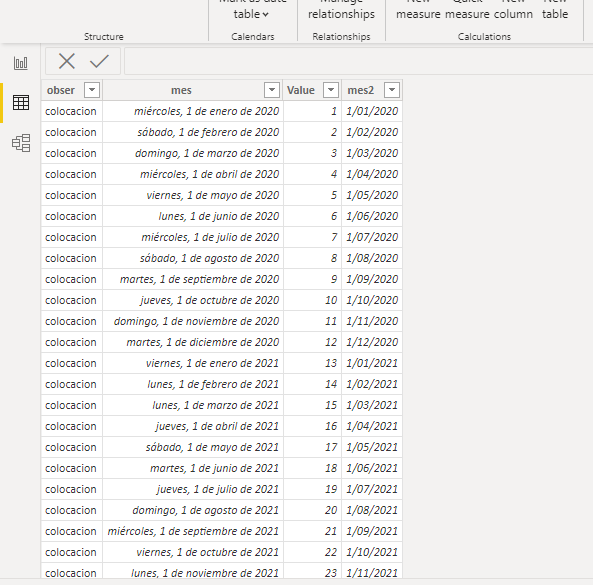The image size is (593, 585).
Task: Click colocacion cell in the Value 1 row
Action: [x=71, y=111]
